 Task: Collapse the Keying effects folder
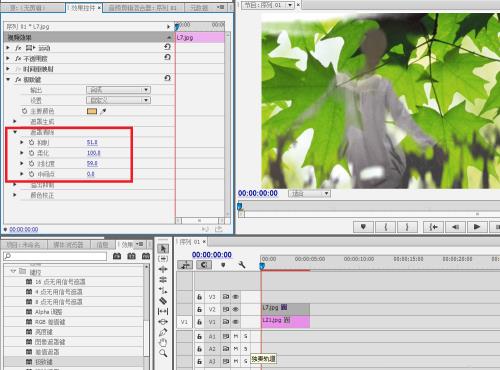(13, 271)
